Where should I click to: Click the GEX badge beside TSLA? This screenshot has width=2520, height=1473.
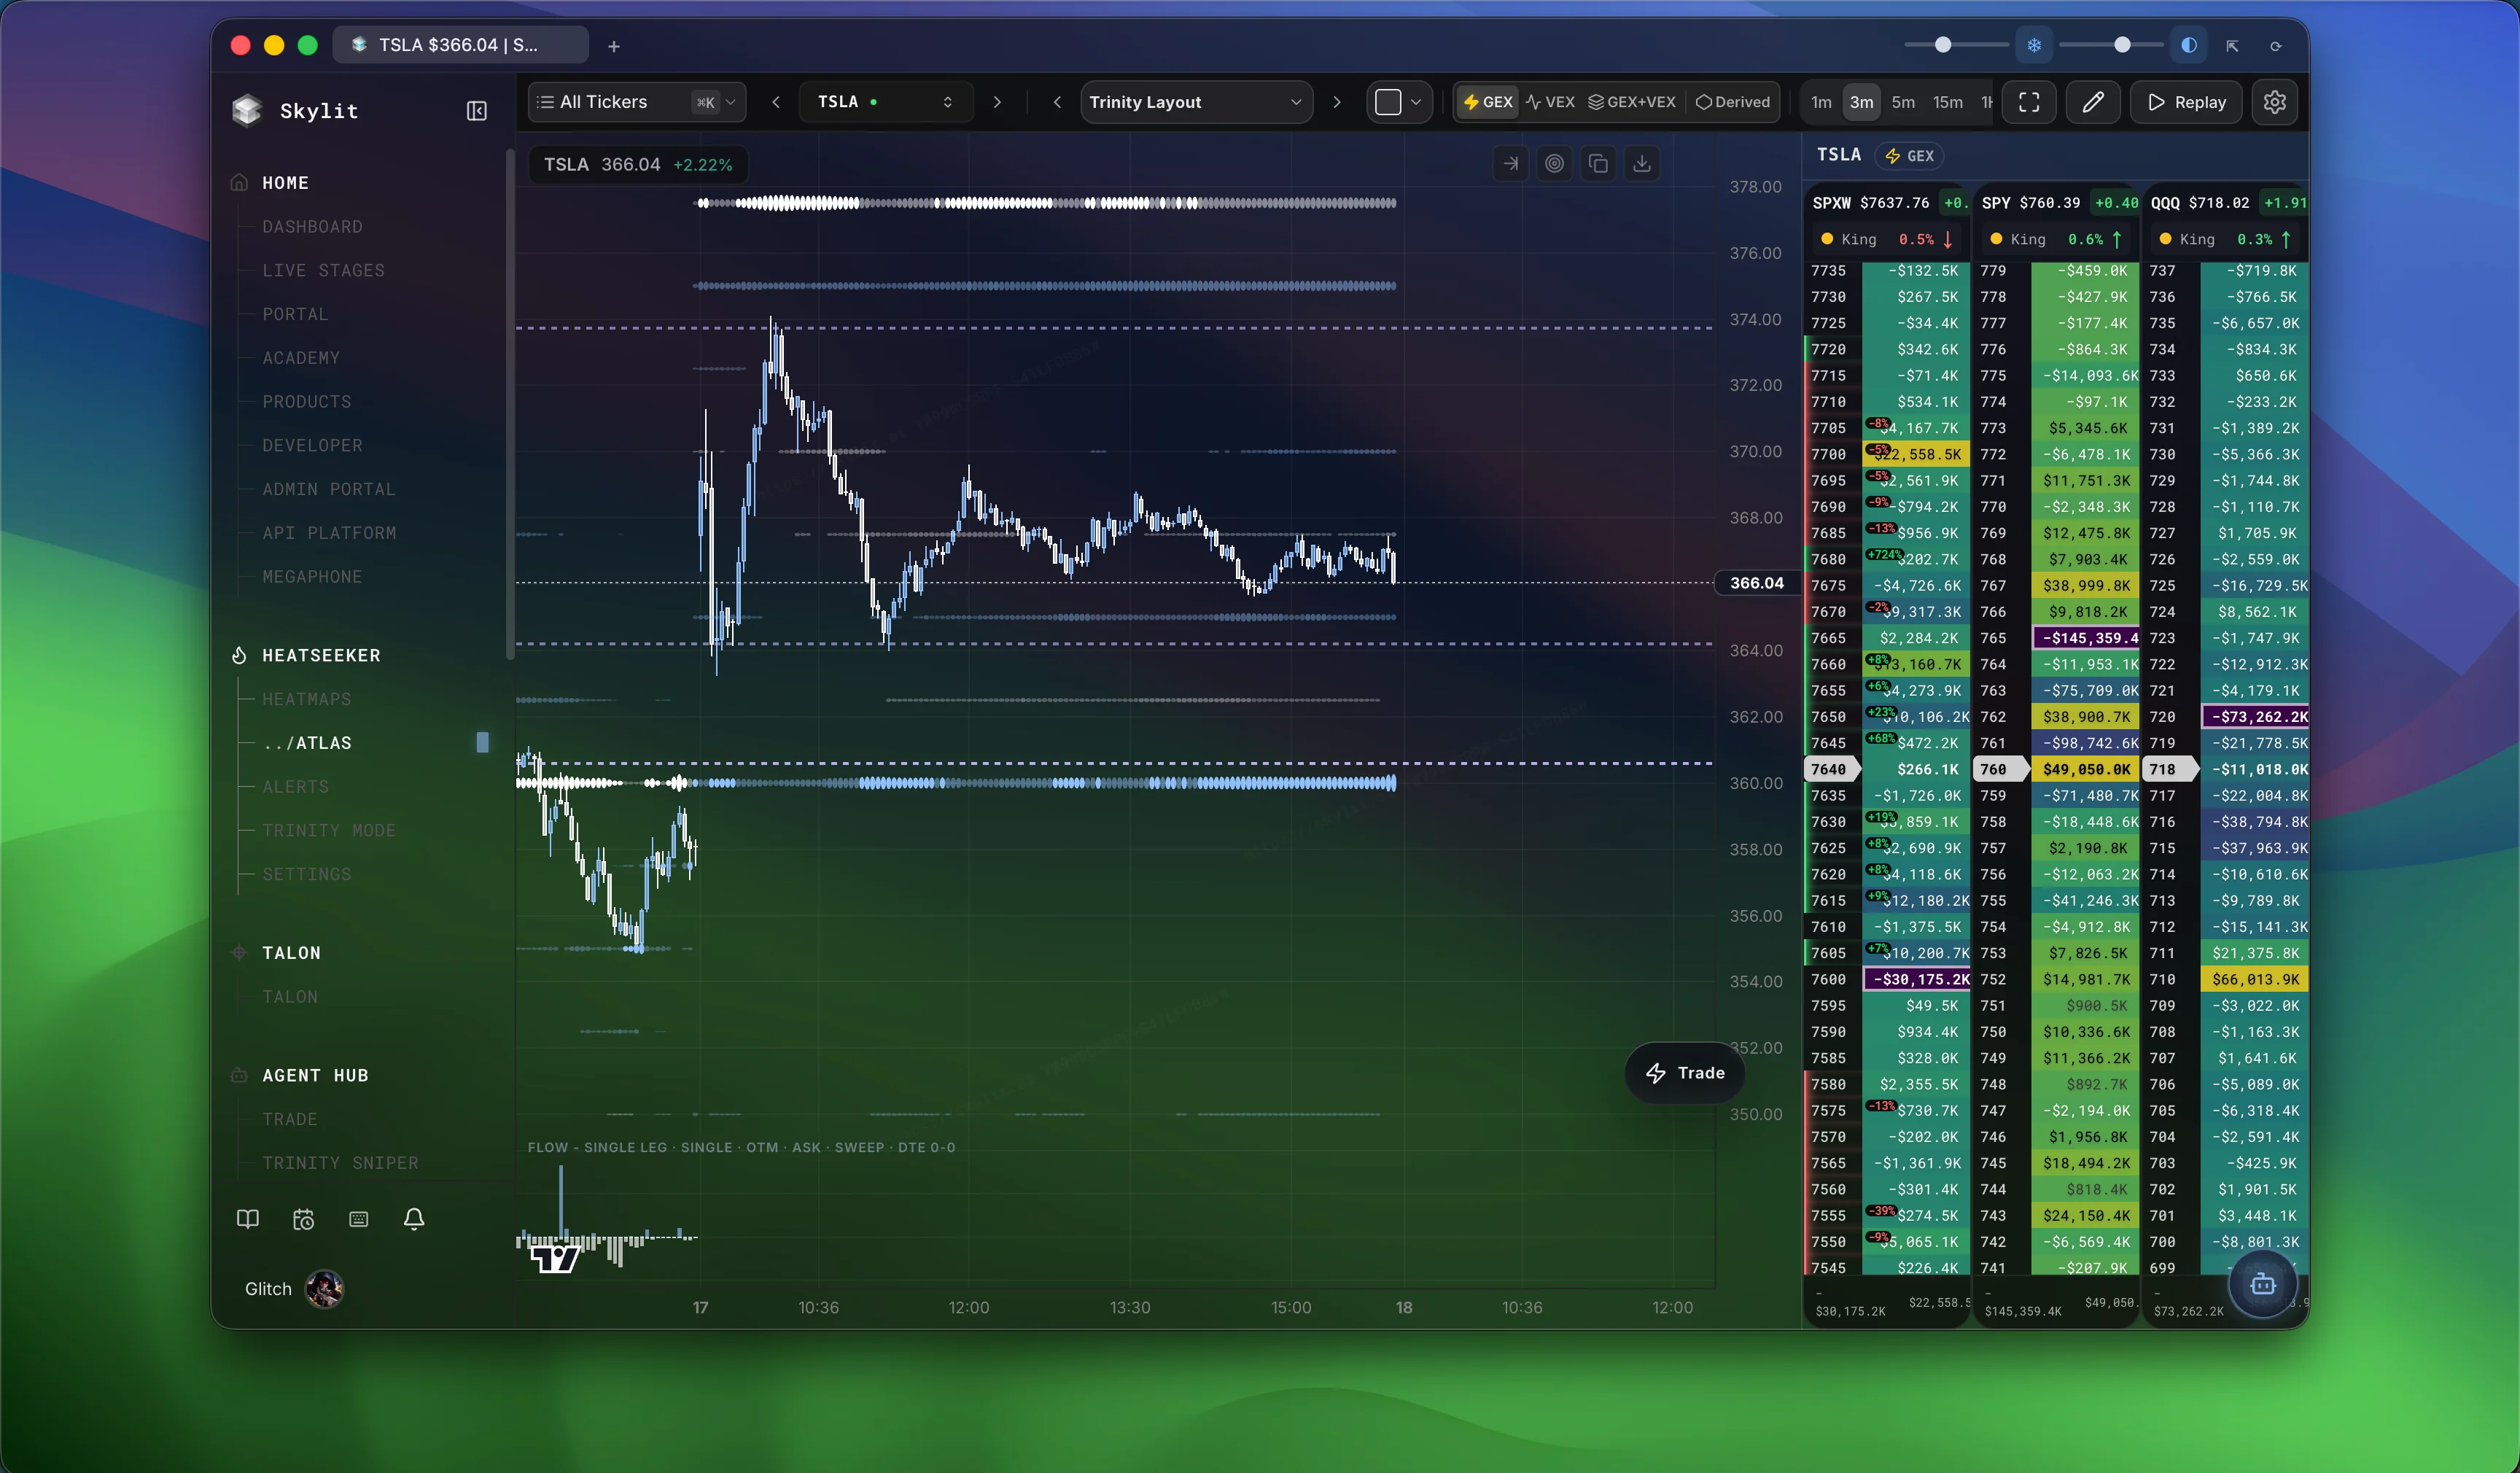click(1909, 155)
